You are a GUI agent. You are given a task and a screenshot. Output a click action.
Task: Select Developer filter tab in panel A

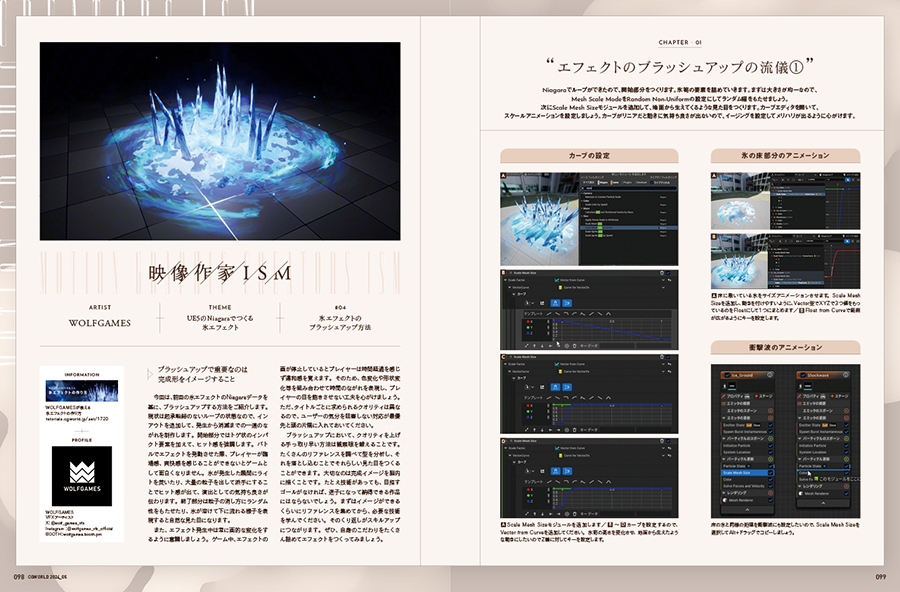click(x=642, y=183)
